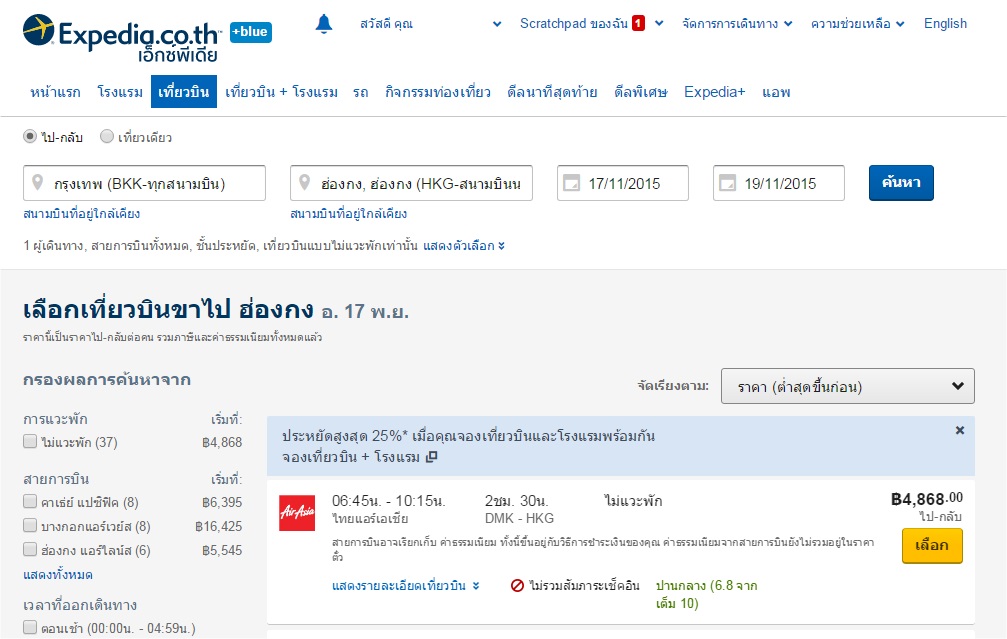The height and width of the screenshot is (639, 1007).
Task: Check the บางกอกแอร์เวย์ส (8) airline filter
Action: pyautogui.click(x=30, y=525)
